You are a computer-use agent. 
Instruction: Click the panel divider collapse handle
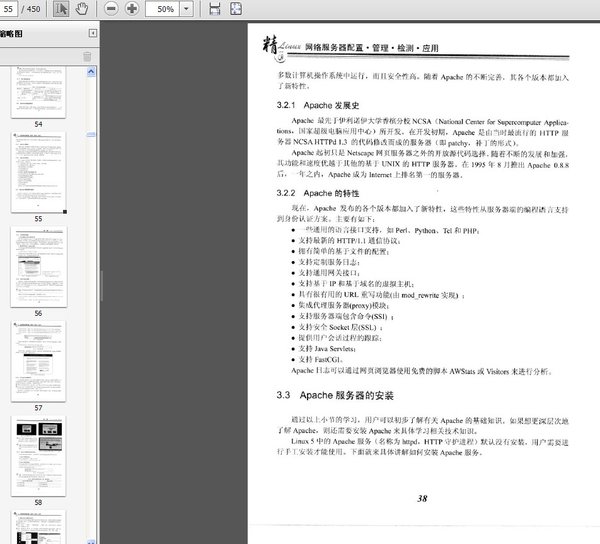(101, 285)
